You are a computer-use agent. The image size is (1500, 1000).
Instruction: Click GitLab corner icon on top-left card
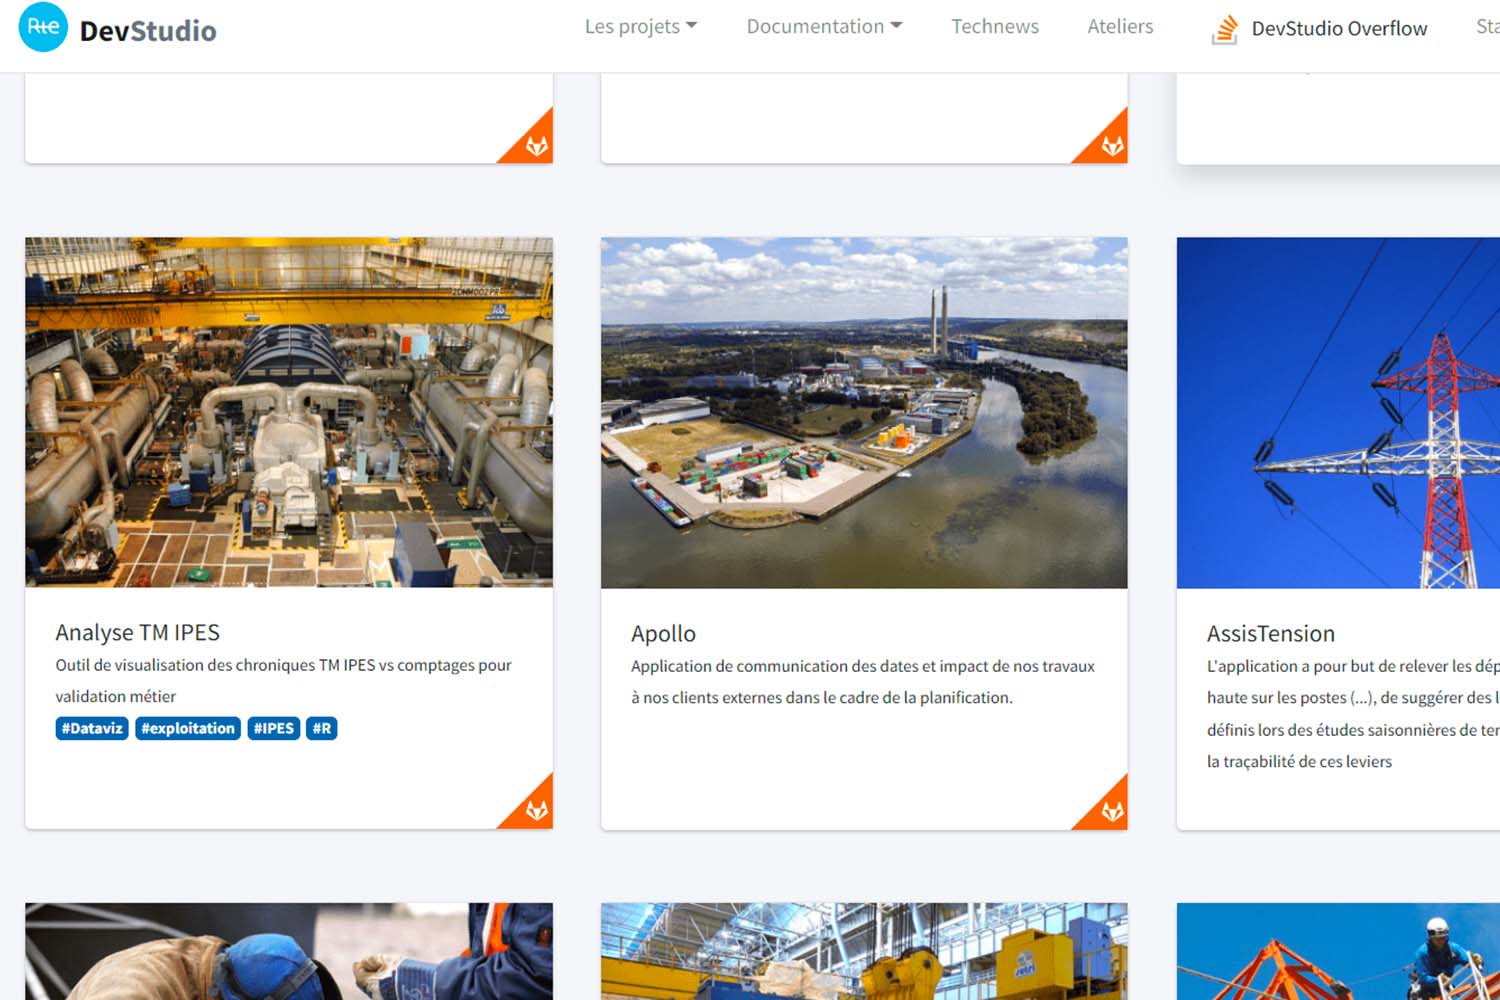coord(536,146)
